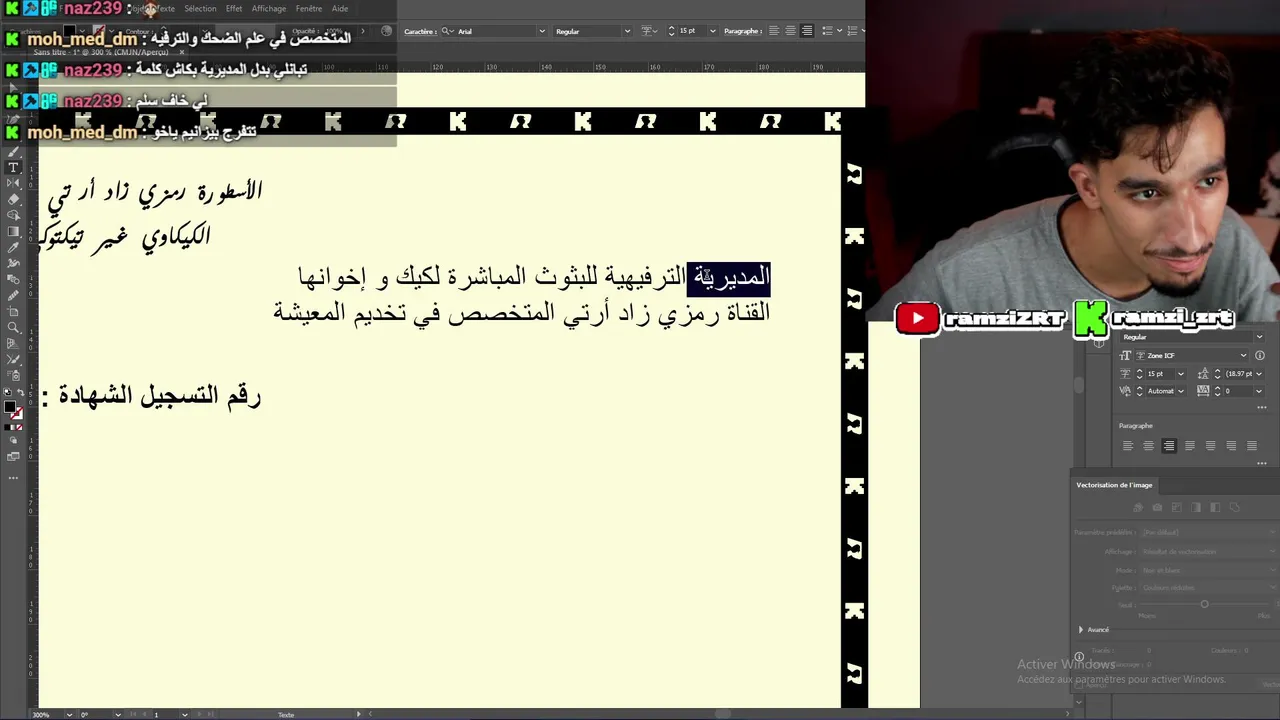Click the Black and white preset icon

tap(1215, 508)
